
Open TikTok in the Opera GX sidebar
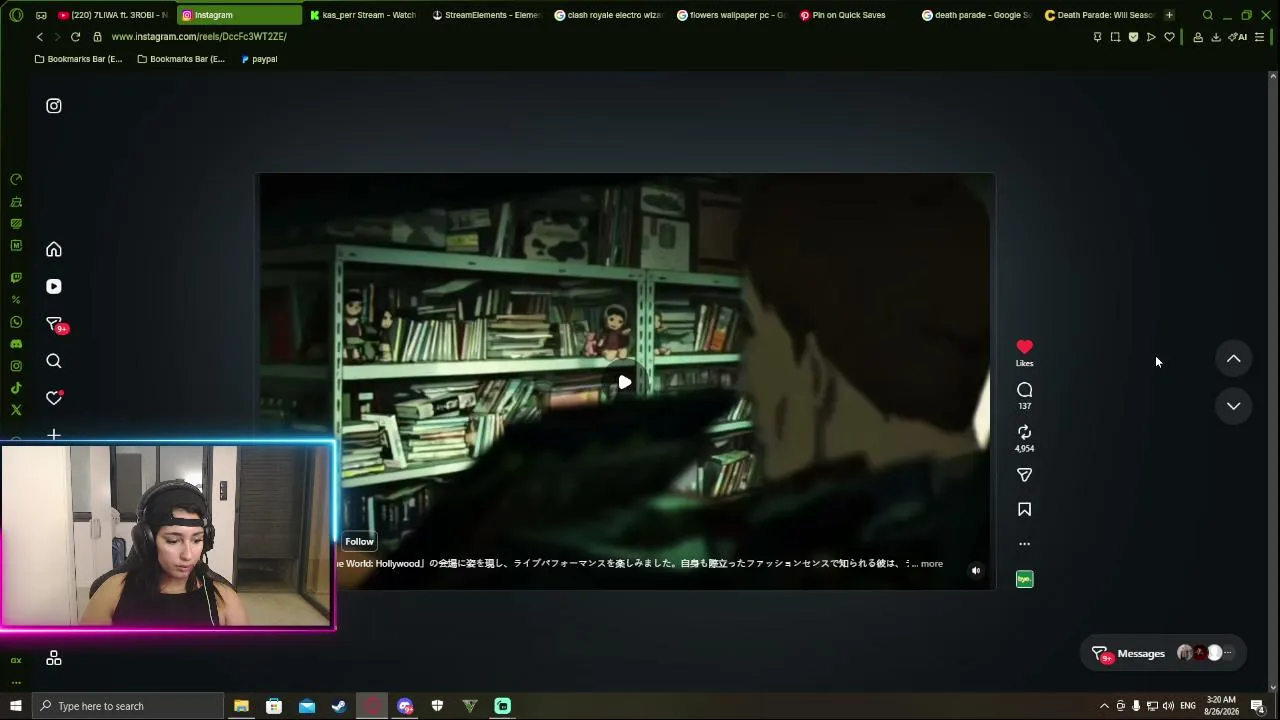(x=16, y=388)
